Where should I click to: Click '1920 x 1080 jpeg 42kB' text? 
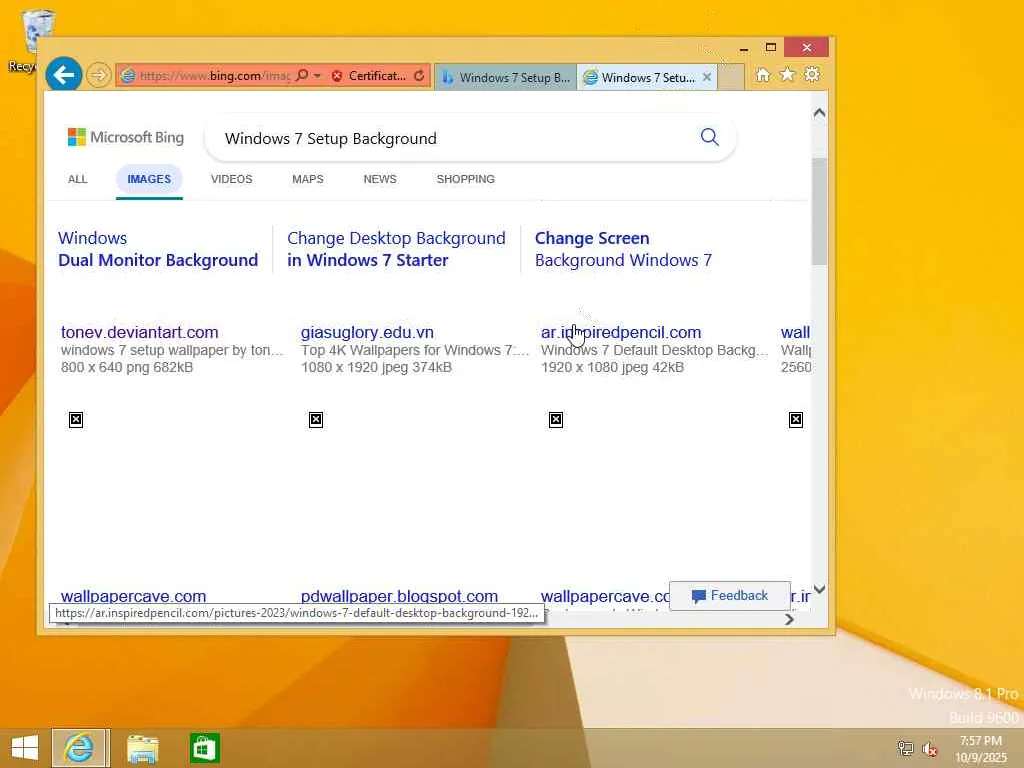[x=613, y=367]
